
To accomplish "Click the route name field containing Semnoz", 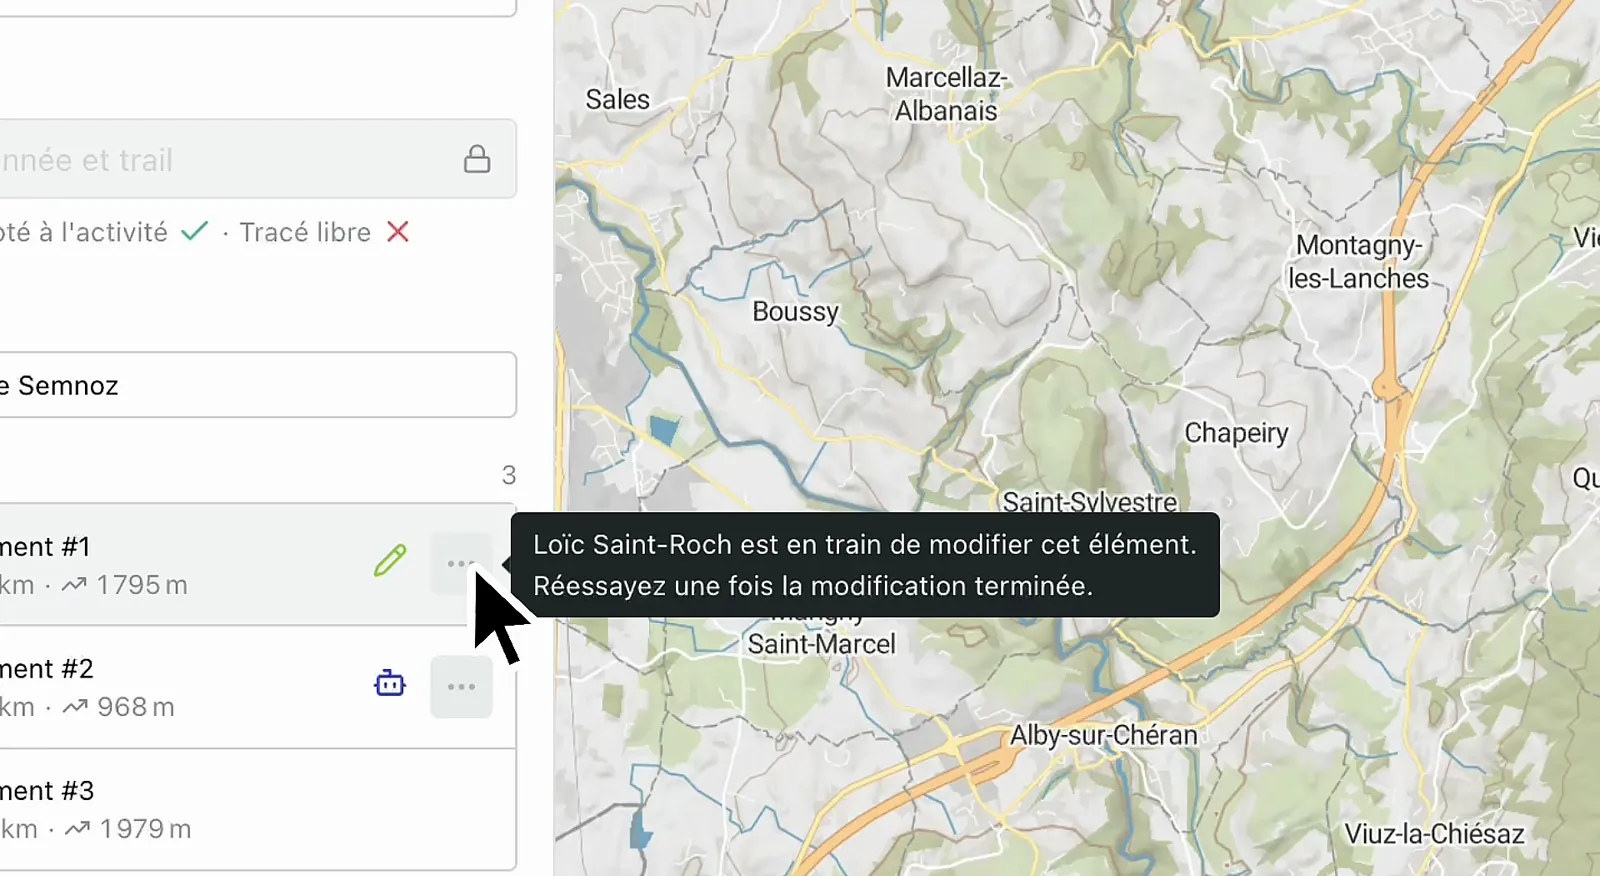I will tap(258, 385).
